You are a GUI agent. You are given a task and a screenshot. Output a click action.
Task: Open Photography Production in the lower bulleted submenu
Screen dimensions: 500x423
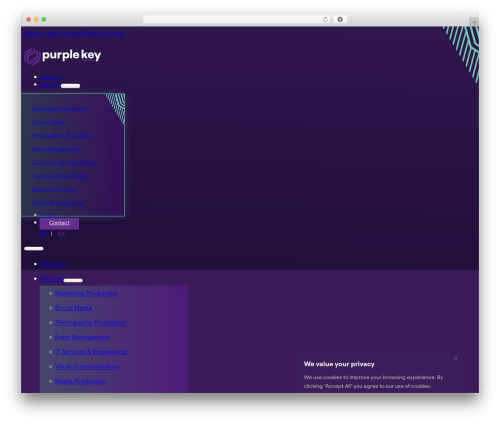pyautogui.click(x=90, y=322)
